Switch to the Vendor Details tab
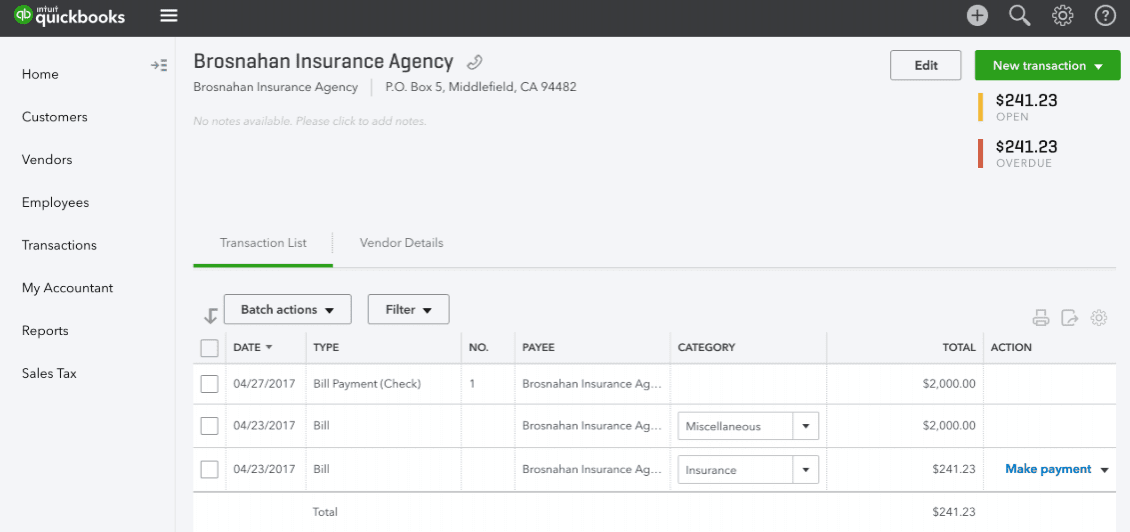The image size is (1130, 532). coord(401,243)
